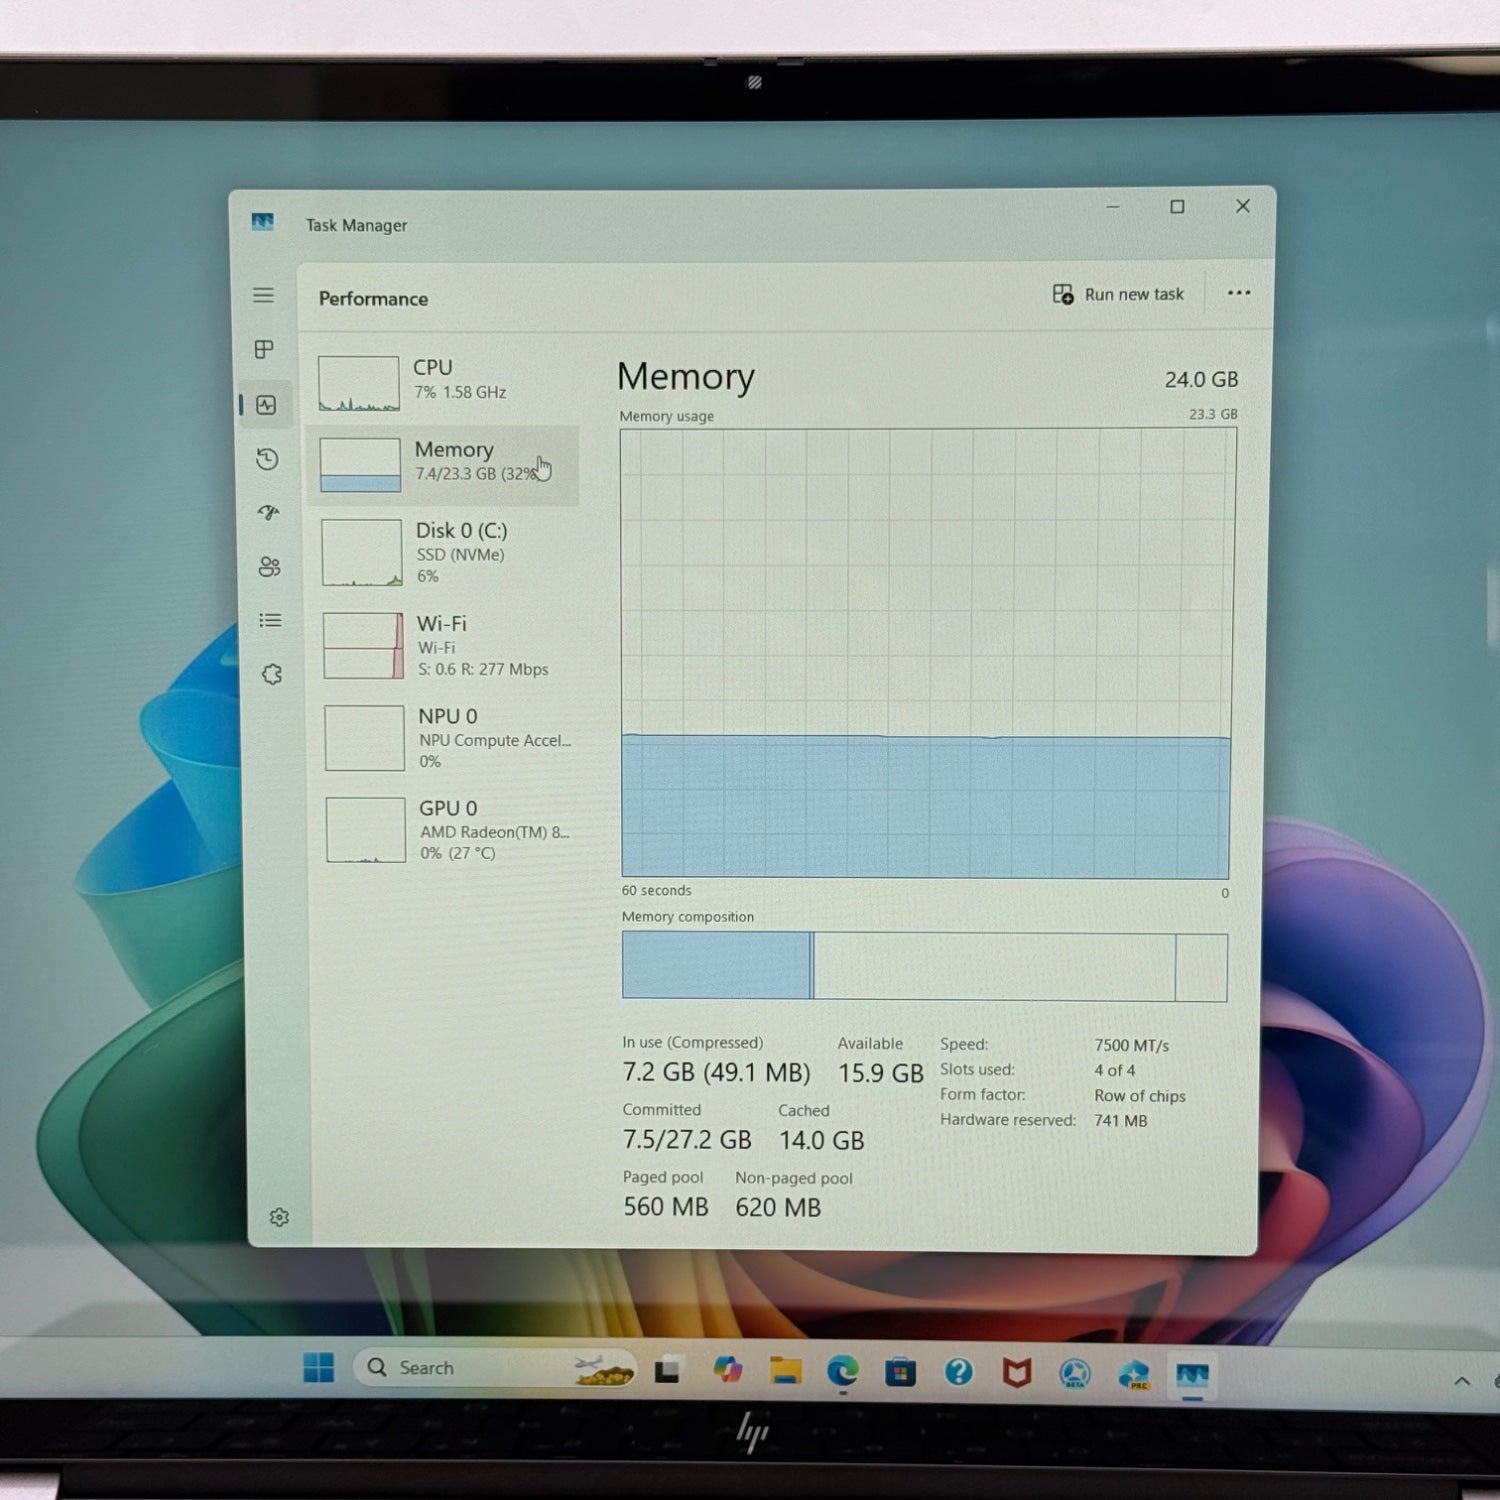This screenshot has height=1500, width=1500.
Task: Go to the Users page
Action: pos(269,567)
